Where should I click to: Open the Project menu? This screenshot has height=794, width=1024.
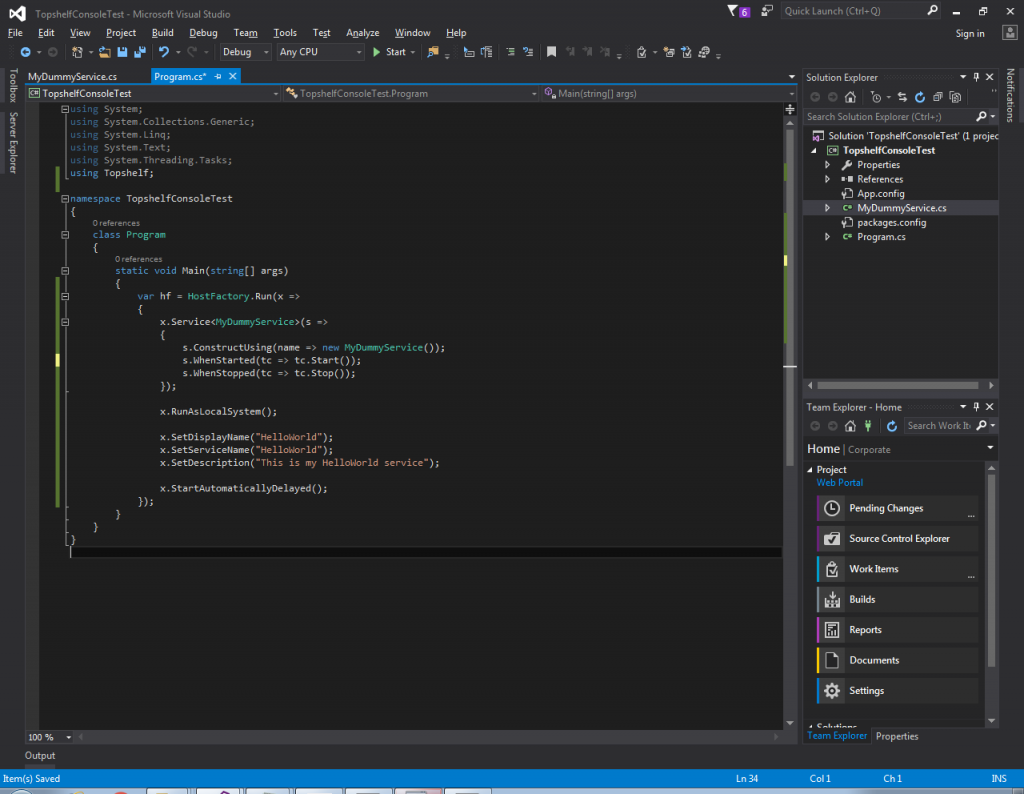(x=121, y=33)
